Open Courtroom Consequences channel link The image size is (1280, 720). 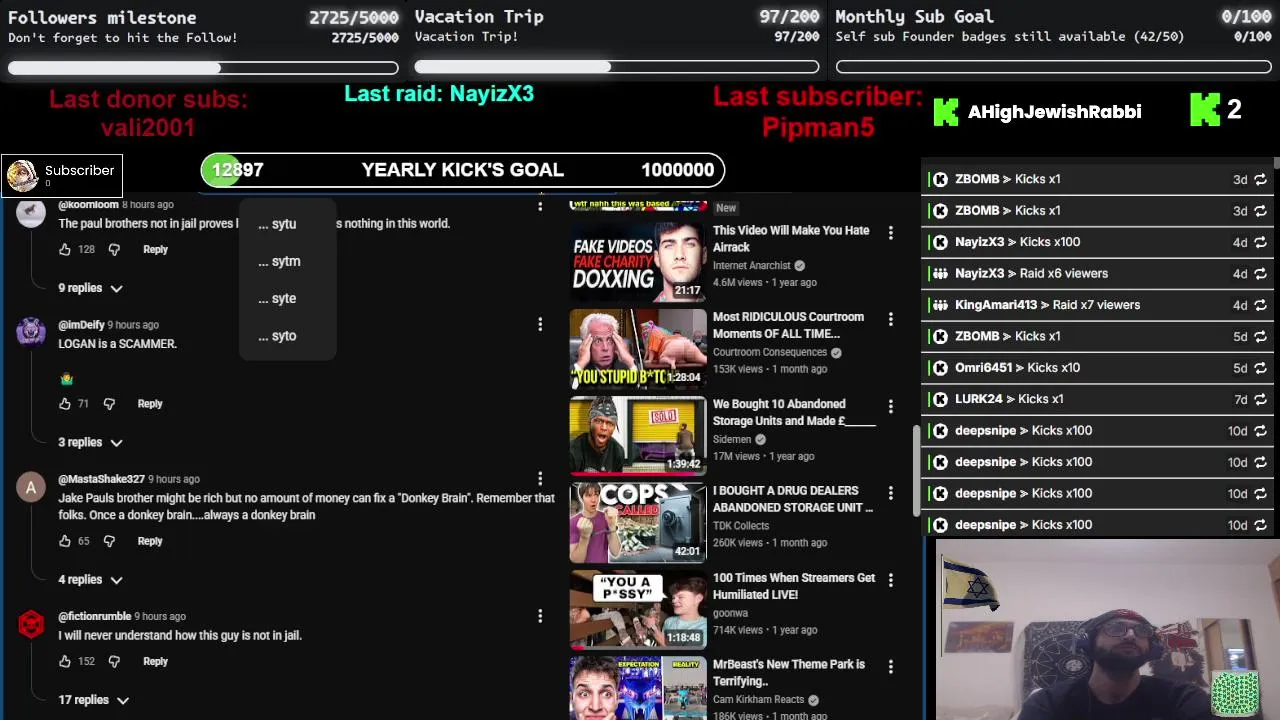click(770, 352)
